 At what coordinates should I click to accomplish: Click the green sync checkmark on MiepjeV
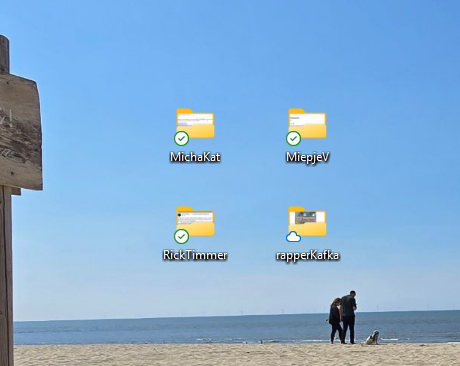pyautogui.click(x=294, y=138)
